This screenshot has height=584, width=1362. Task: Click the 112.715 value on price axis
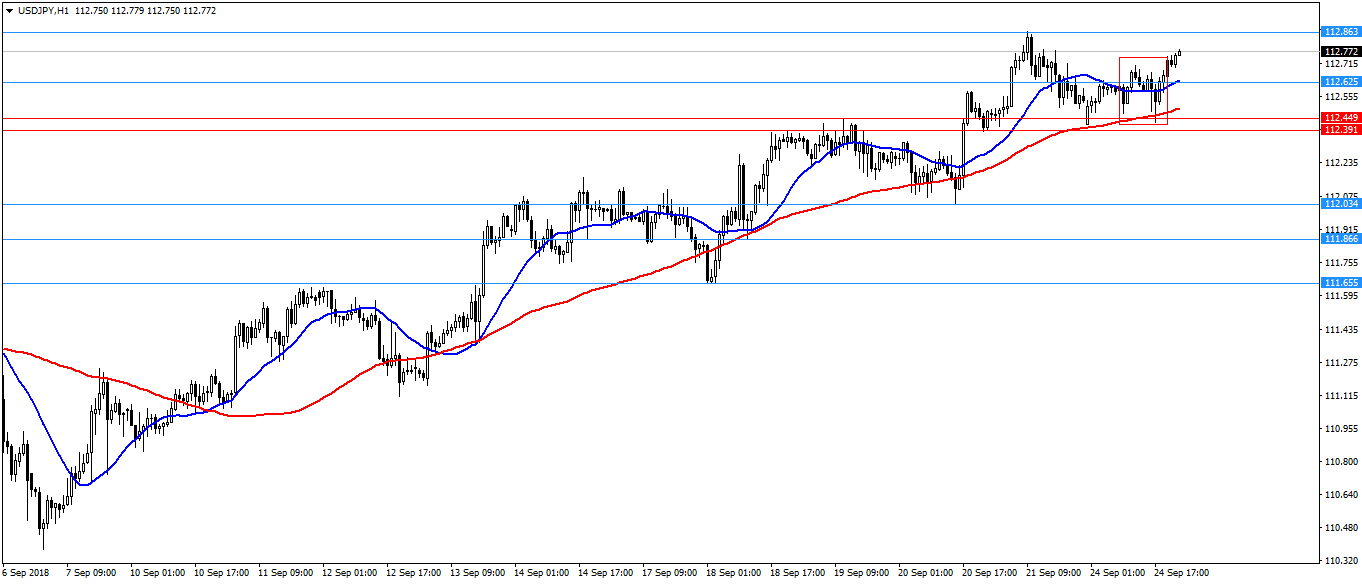point(1341,64)
